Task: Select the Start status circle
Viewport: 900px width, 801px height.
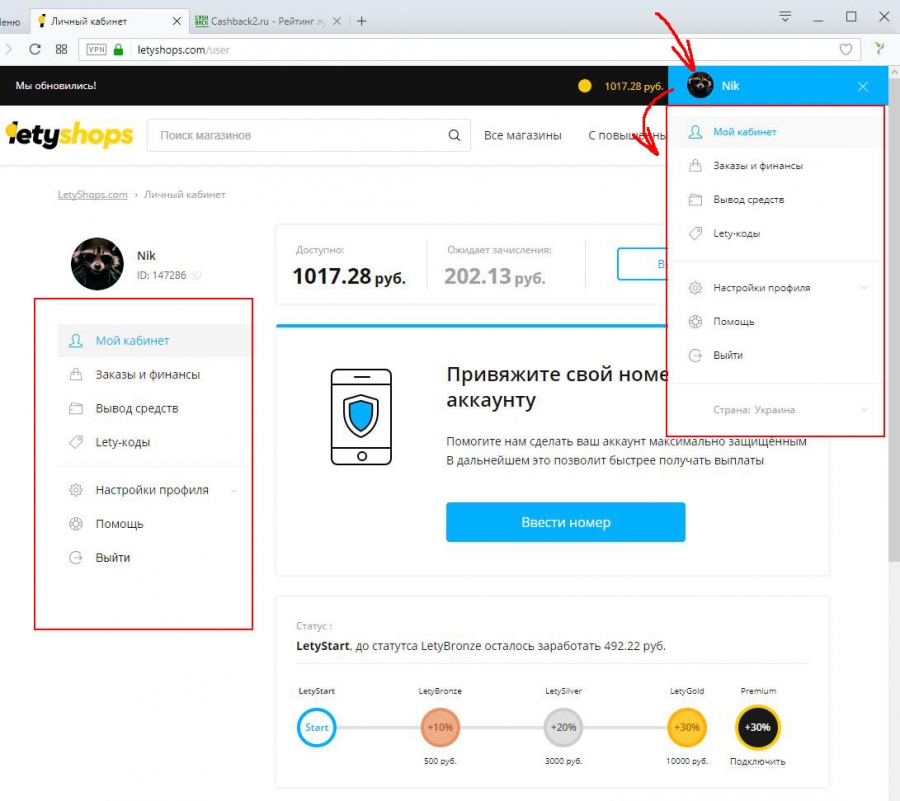Action: point(316,728)
